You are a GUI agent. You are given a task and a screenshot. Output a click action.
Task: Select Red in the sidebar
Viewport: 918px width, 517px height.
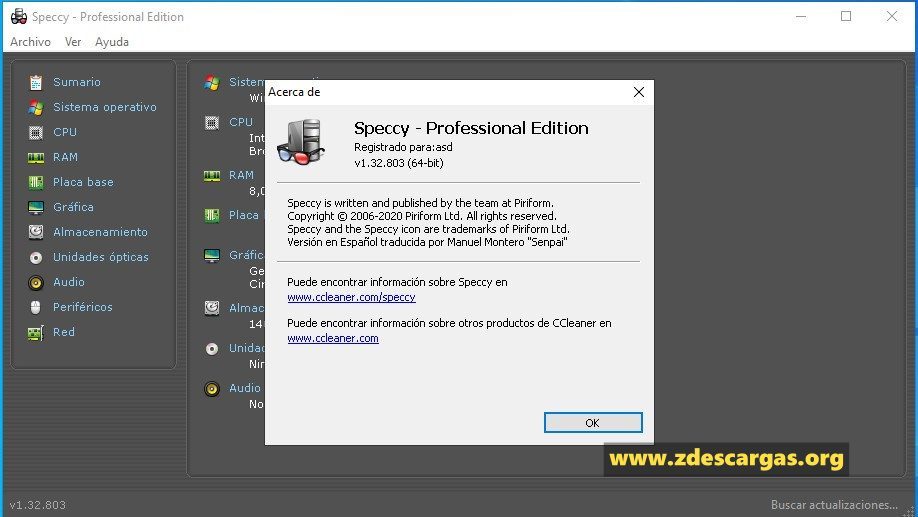click(64, 332)
